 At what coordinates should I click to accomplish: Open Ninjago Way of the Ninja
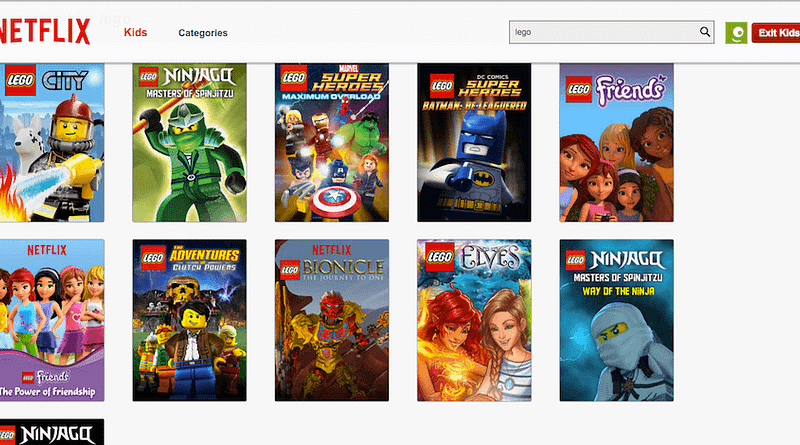(616, 320)
